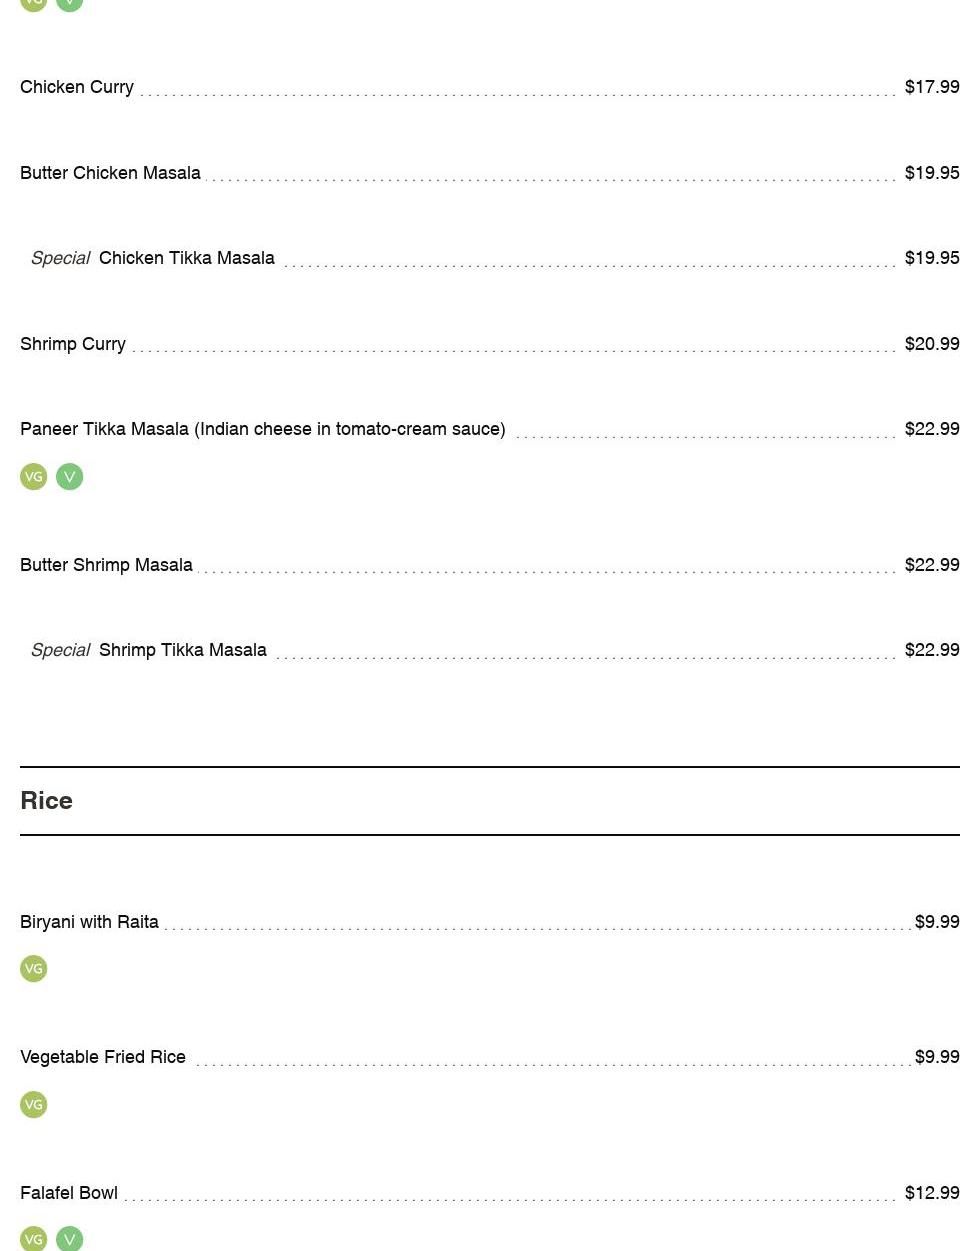Open the Paneer Tikka Masala dish name

pos(262,429)
